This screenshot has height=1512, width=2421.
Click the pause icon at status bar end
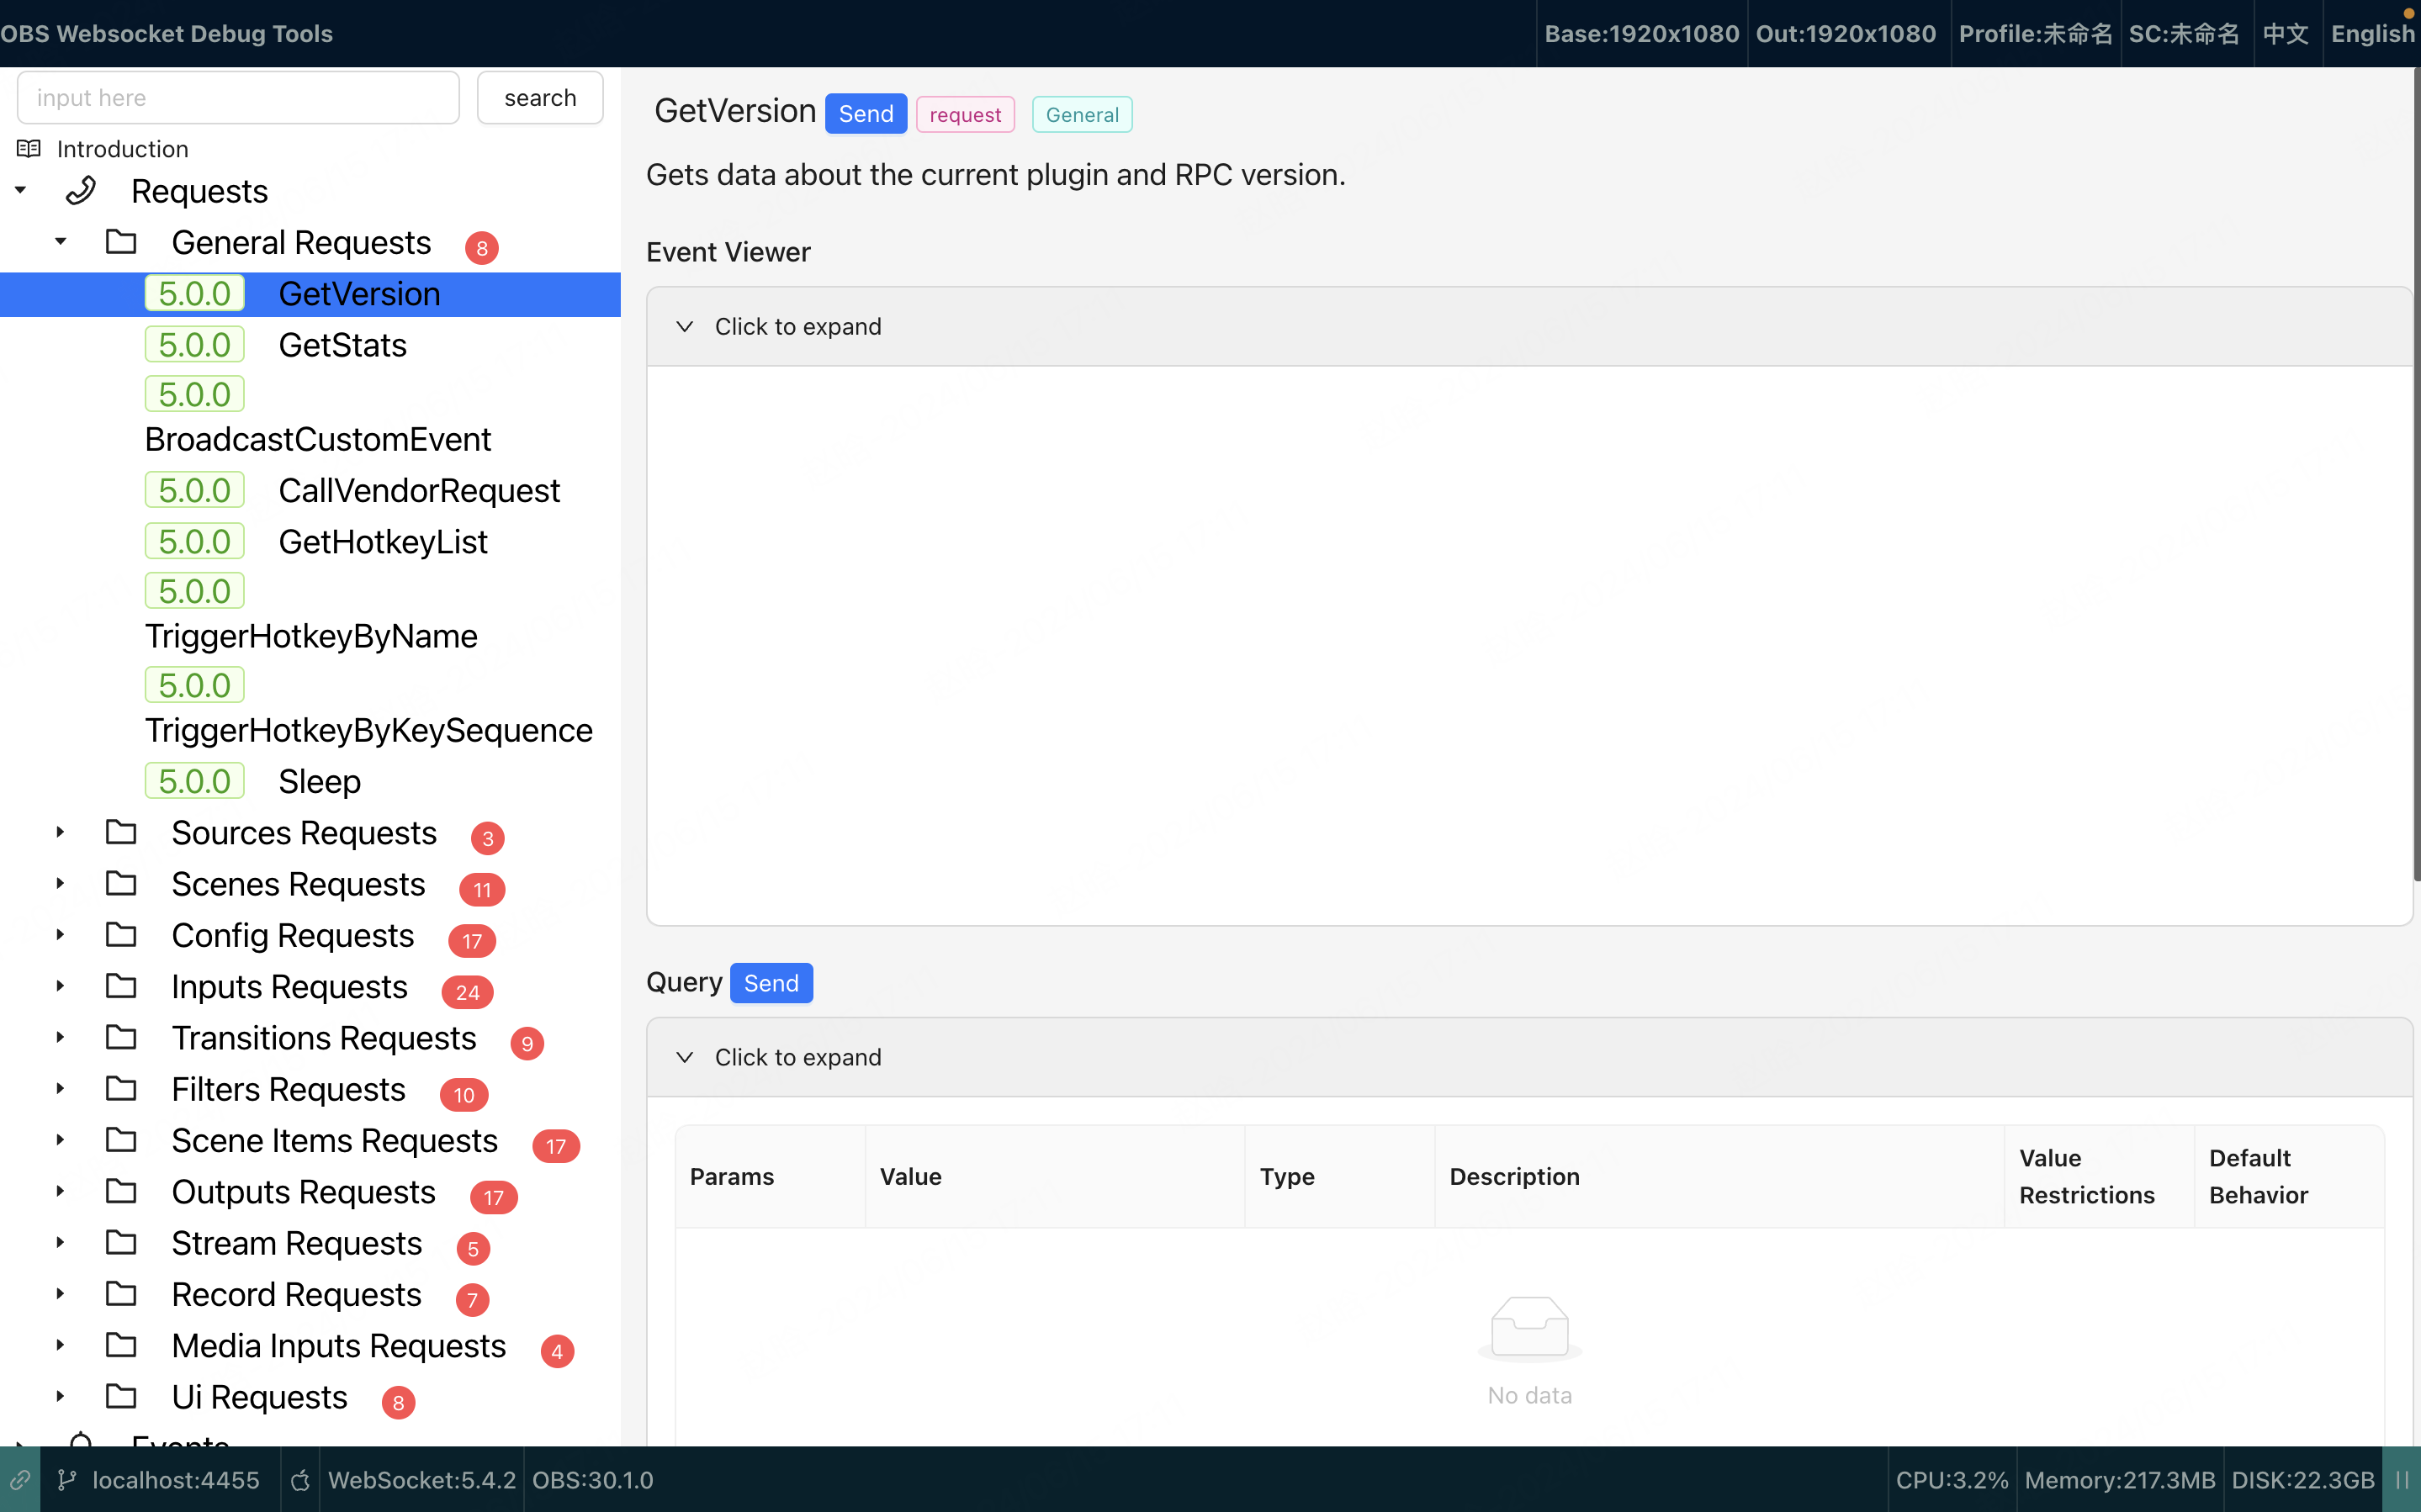tap(2402, 1480)
